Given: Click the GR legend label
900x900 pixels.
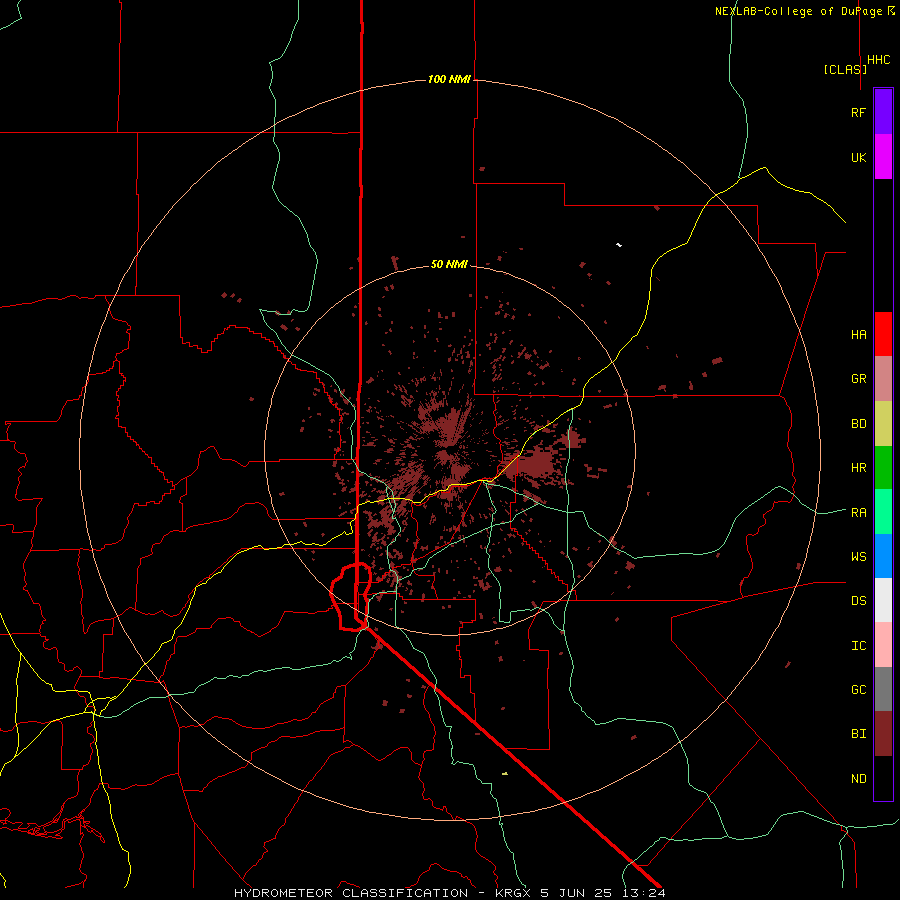Looking at the screenshot, I should click(x=858, y=379).
